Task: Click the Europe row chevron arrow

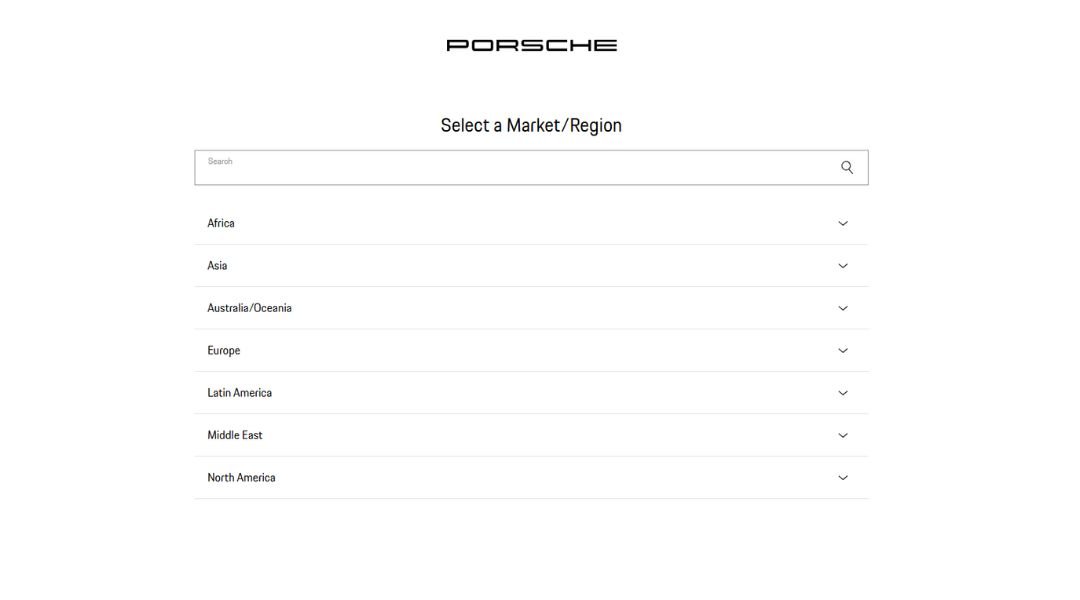Action: coord(843,351)
